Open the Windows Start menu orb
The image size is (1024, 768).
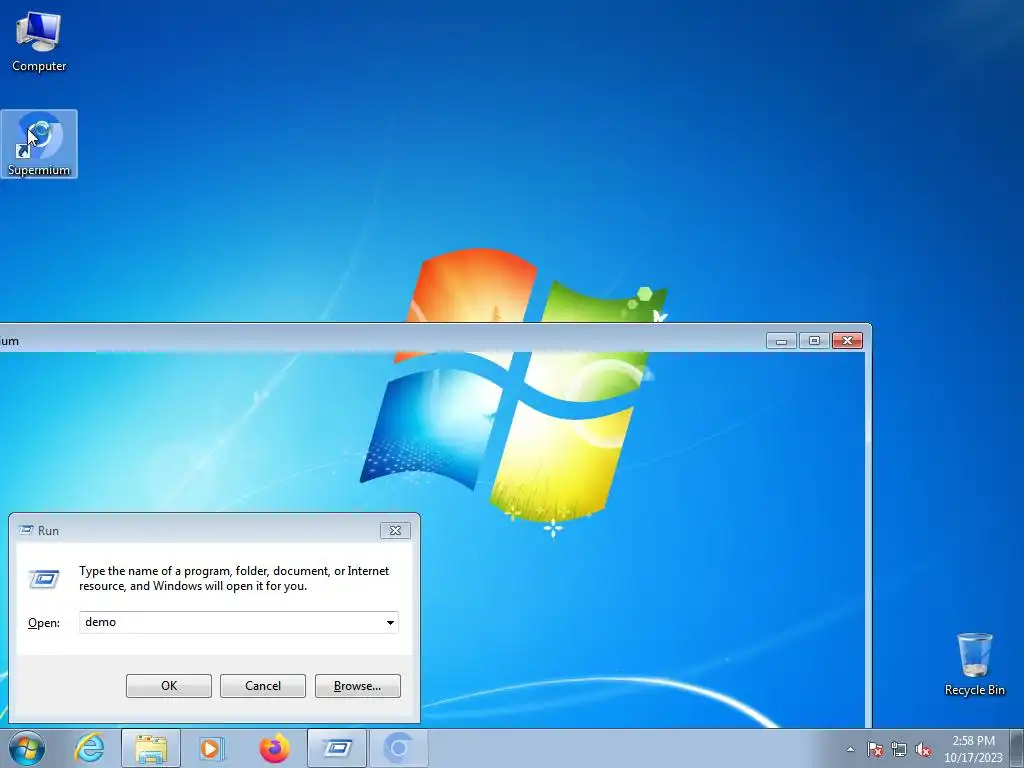(27, 748)
